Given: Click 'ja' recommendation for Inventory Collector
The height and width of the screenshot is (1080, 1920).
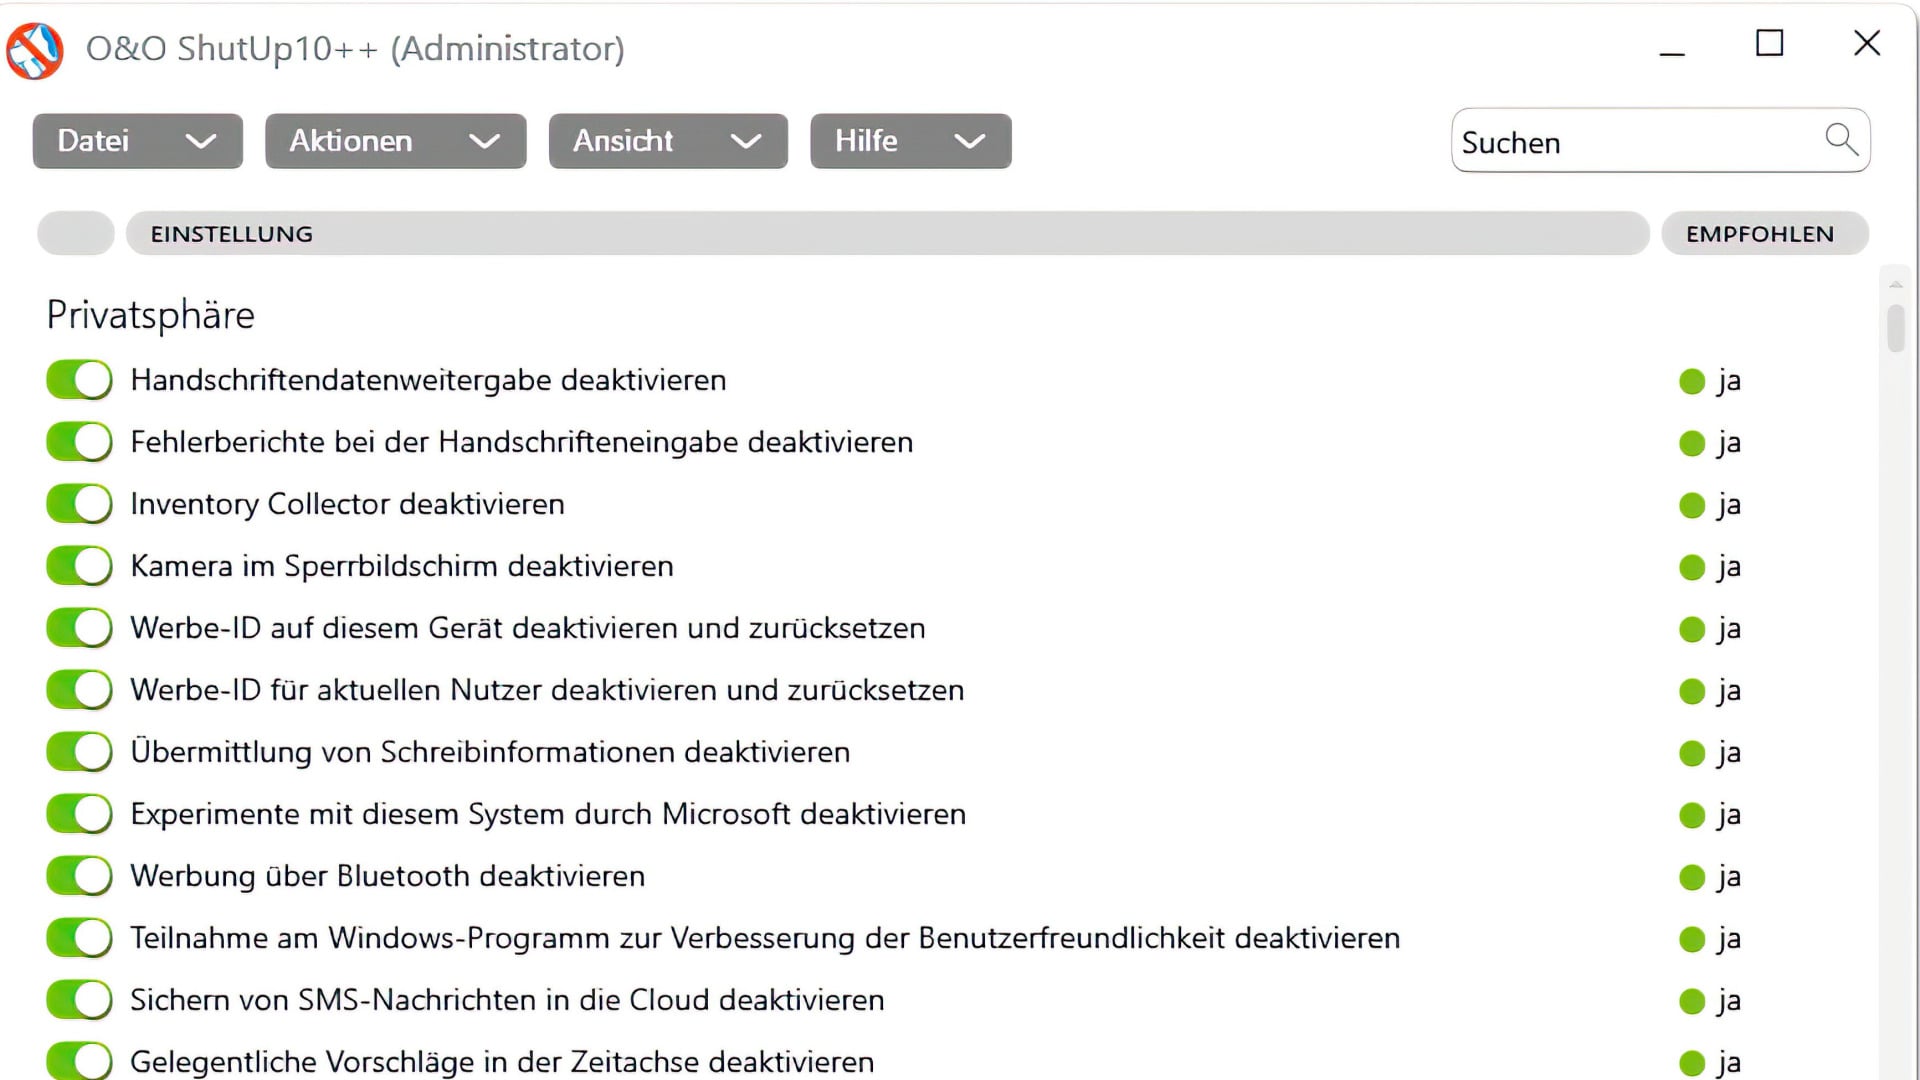Looking at the screenshot, I should tap(1729, 505).
